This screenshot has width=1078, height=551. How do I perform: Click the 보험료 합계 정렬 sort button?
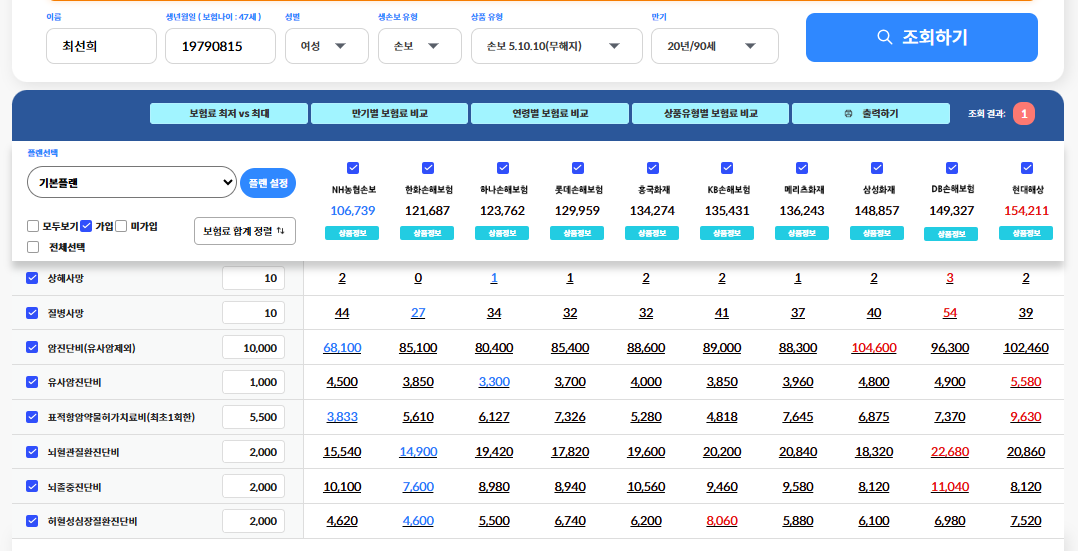(x=244, y=231)
